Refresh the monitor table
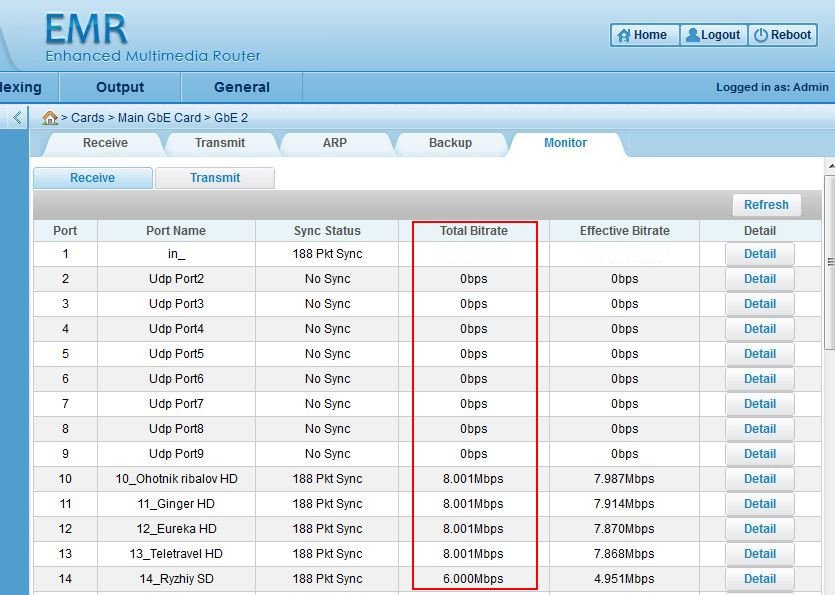Screen dimensions: 835x595 pos(766,205)
